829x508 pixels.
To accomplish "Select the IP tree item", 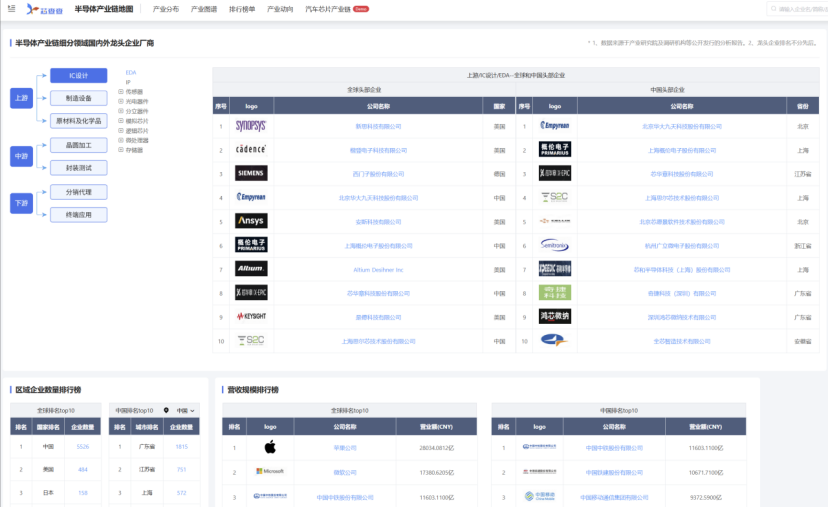I will [x=128, y=82].
